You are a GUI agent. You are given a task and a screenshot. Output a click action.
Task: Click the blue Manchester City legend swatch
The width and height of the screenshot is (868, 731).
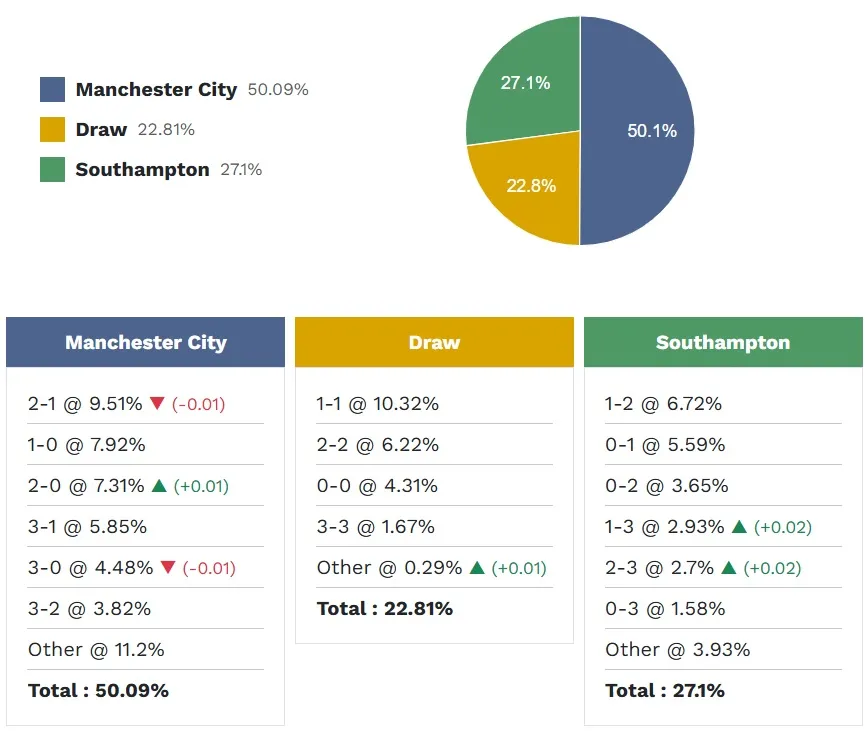point(53,90)
